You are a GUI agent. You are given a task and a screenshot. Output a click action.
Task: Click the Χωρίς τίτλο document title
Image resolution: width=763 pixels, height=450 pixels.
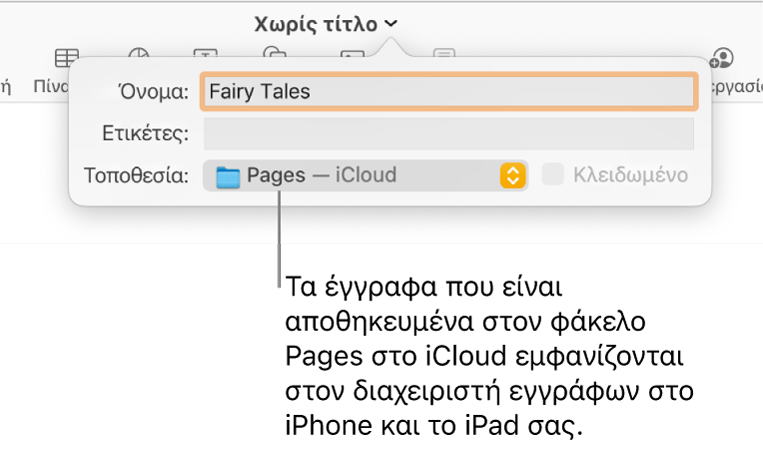[x=316, y=23]
